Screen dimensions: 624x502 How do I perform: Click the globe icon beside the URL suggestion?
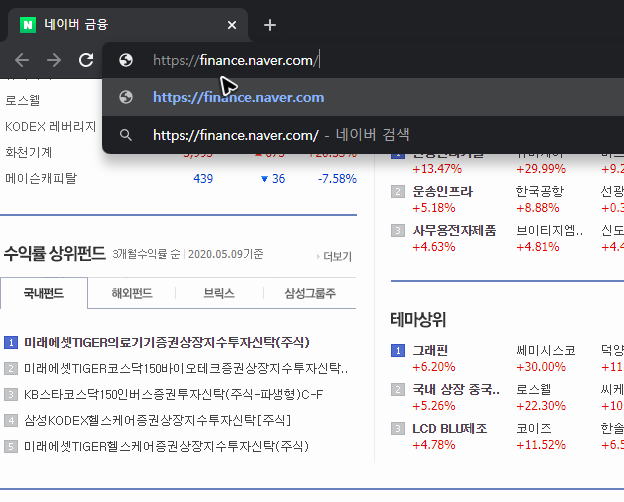click(x=126, y=97)
